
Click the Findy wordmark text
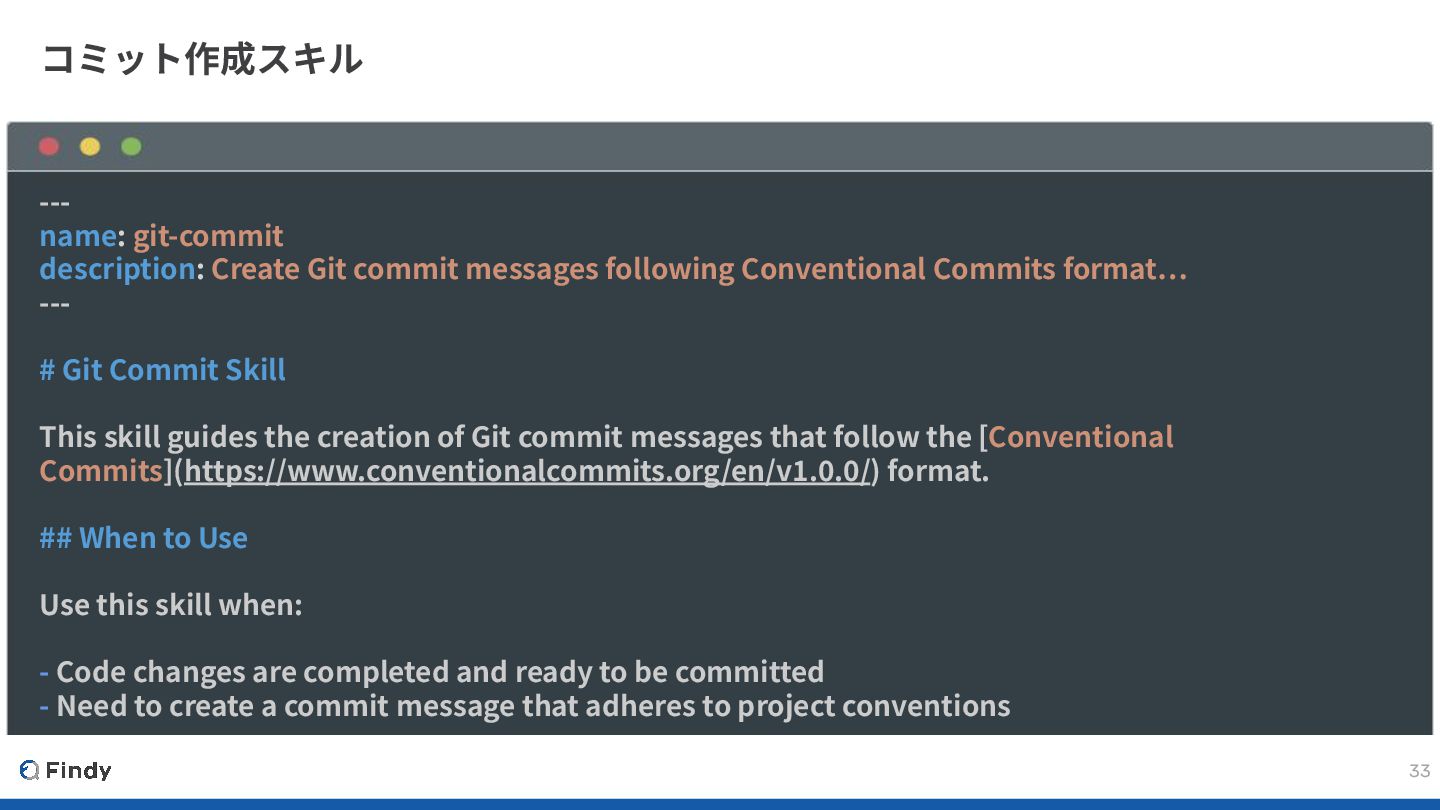(78, 770)
